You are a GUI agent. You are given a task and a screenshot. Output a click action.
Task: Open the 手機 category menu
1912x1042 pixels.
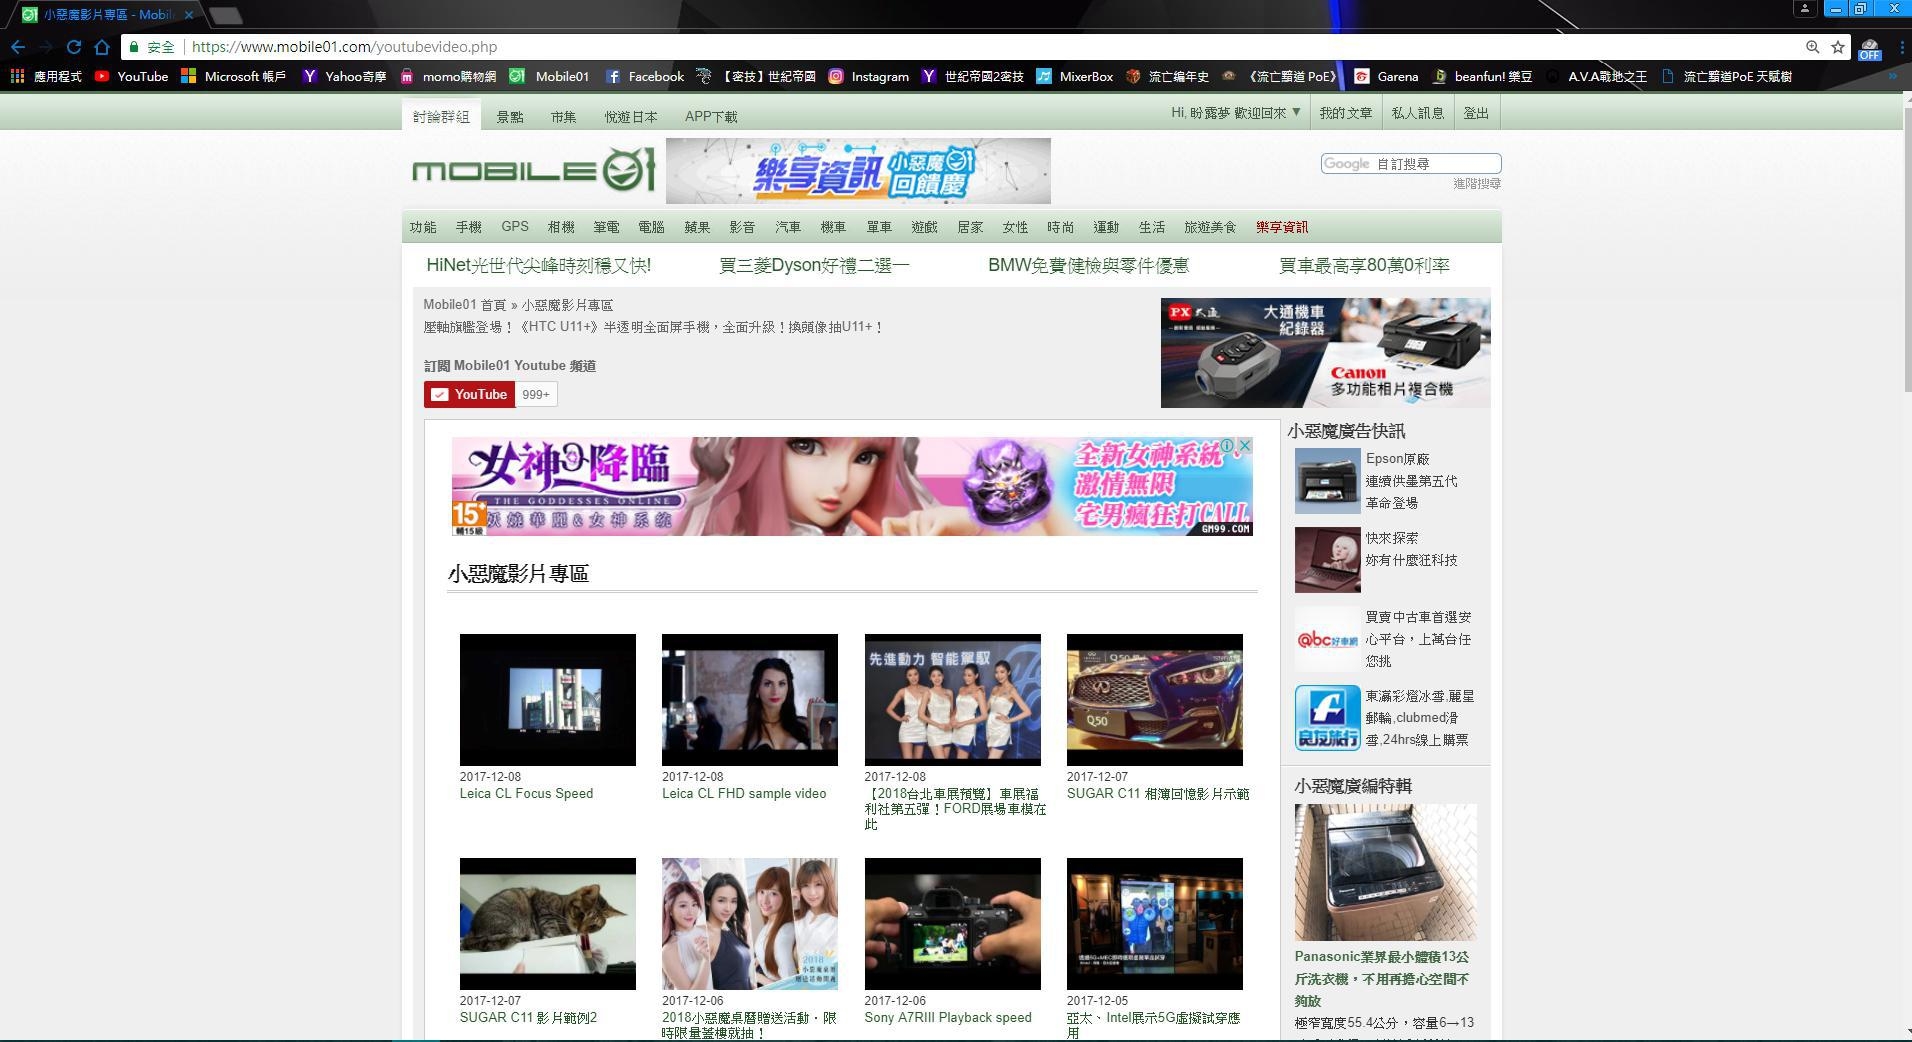click(469, 227)
